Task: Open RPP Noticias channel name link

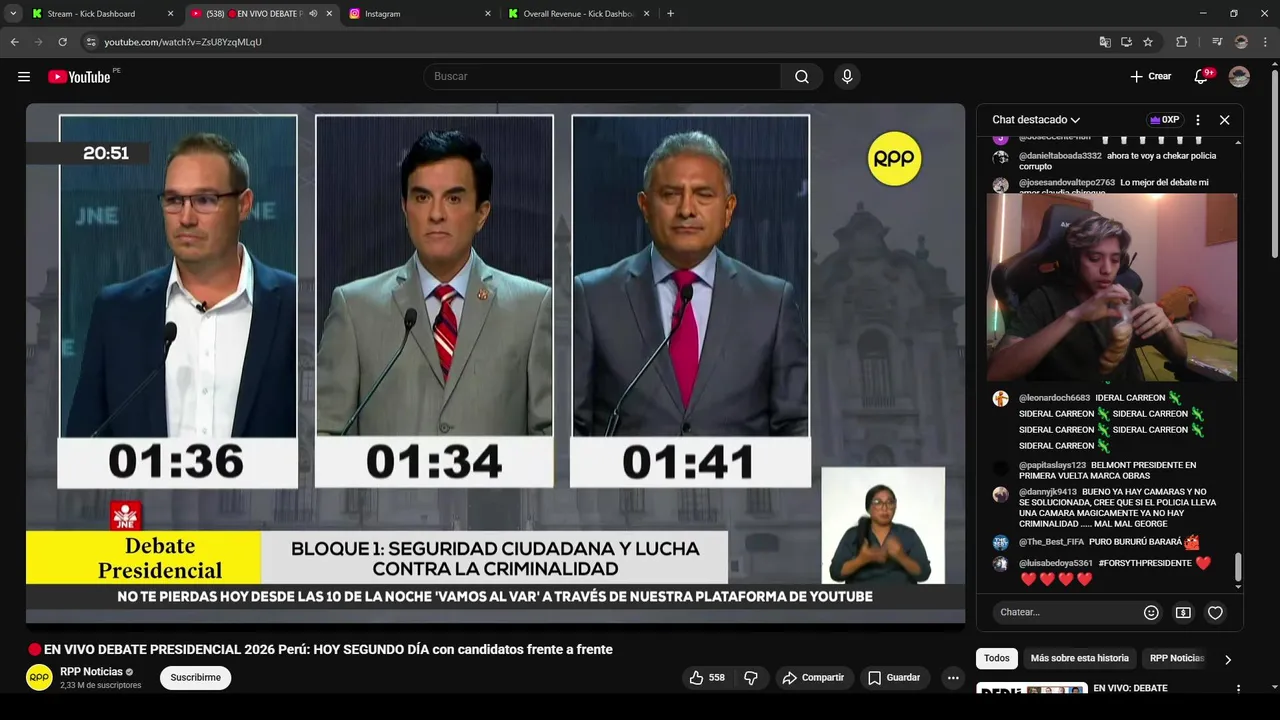Action: (x=91, y=672)
